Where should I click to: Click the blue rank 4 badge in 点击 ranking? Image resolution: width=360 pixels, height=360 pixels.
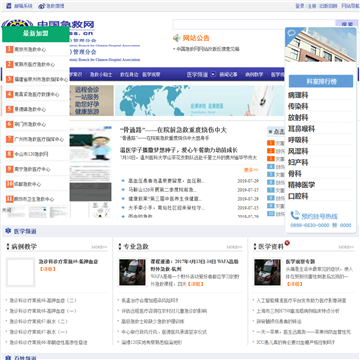(271, 166)
